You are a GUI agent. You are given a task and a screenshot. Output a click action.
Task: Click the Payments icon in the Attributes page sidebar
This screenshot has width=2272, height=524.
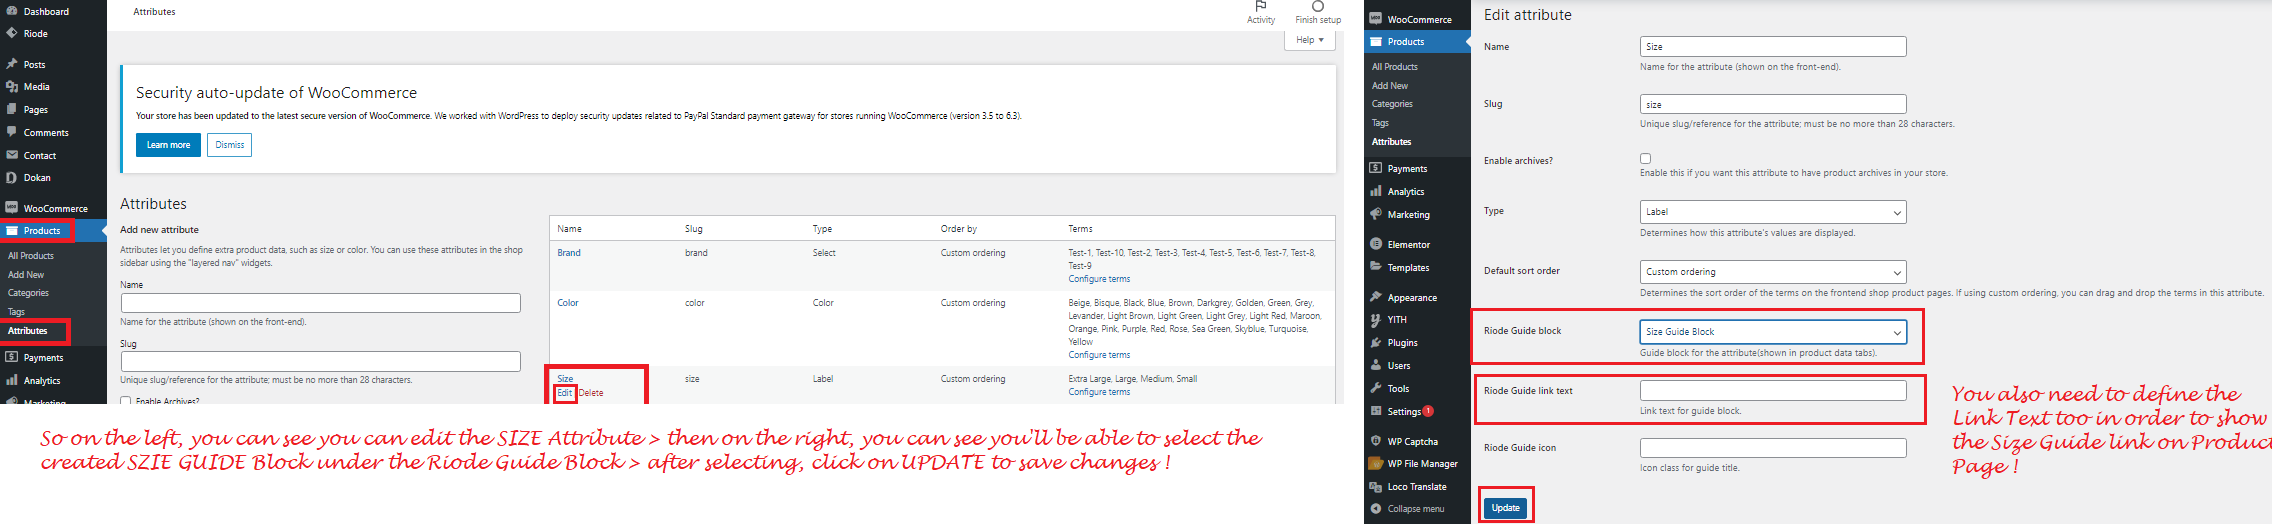(x=12, y=357)
